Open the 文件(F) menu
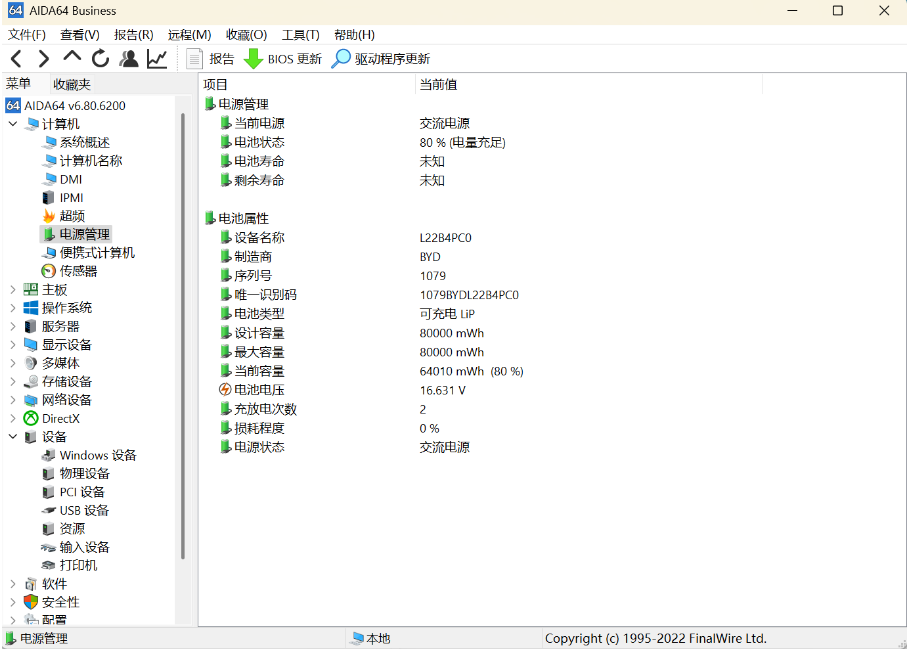Viewport: 914px width, 649px height. (27, 35)
